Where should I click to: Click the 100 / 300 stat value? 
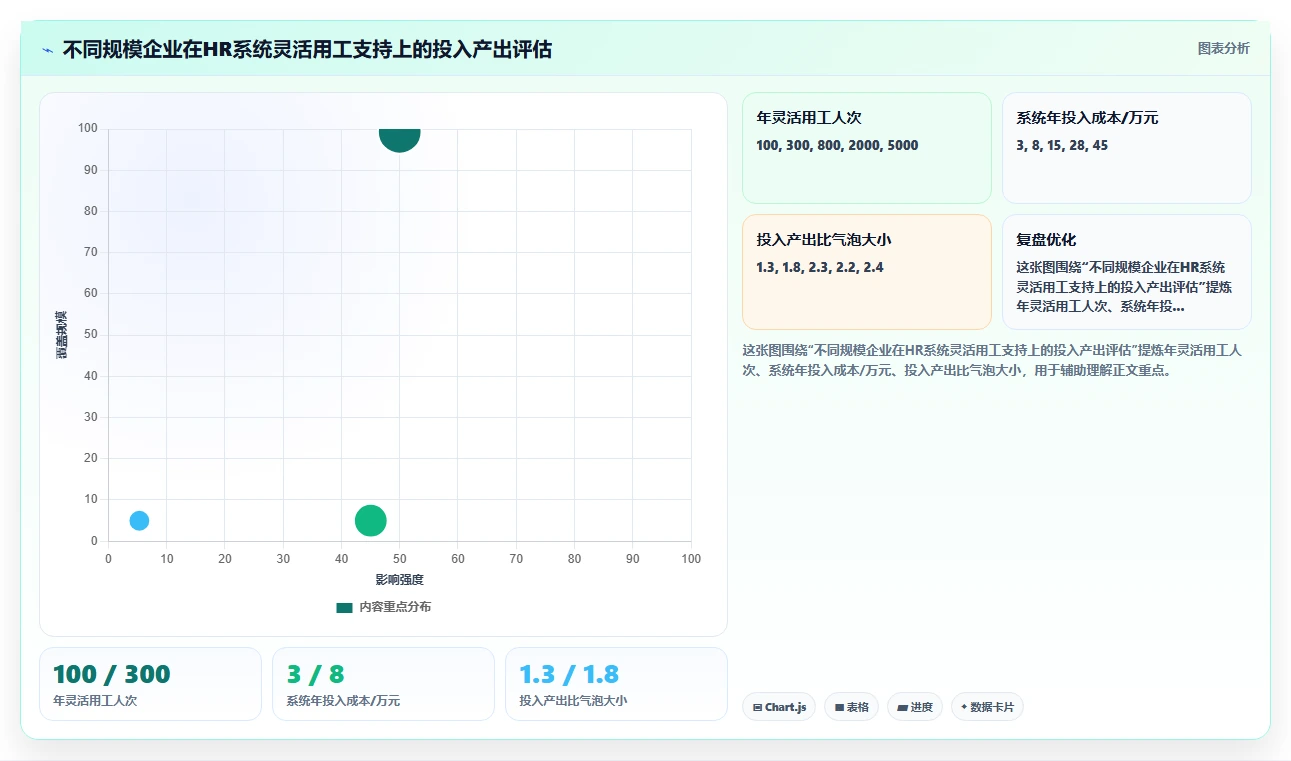click(112, 674)
